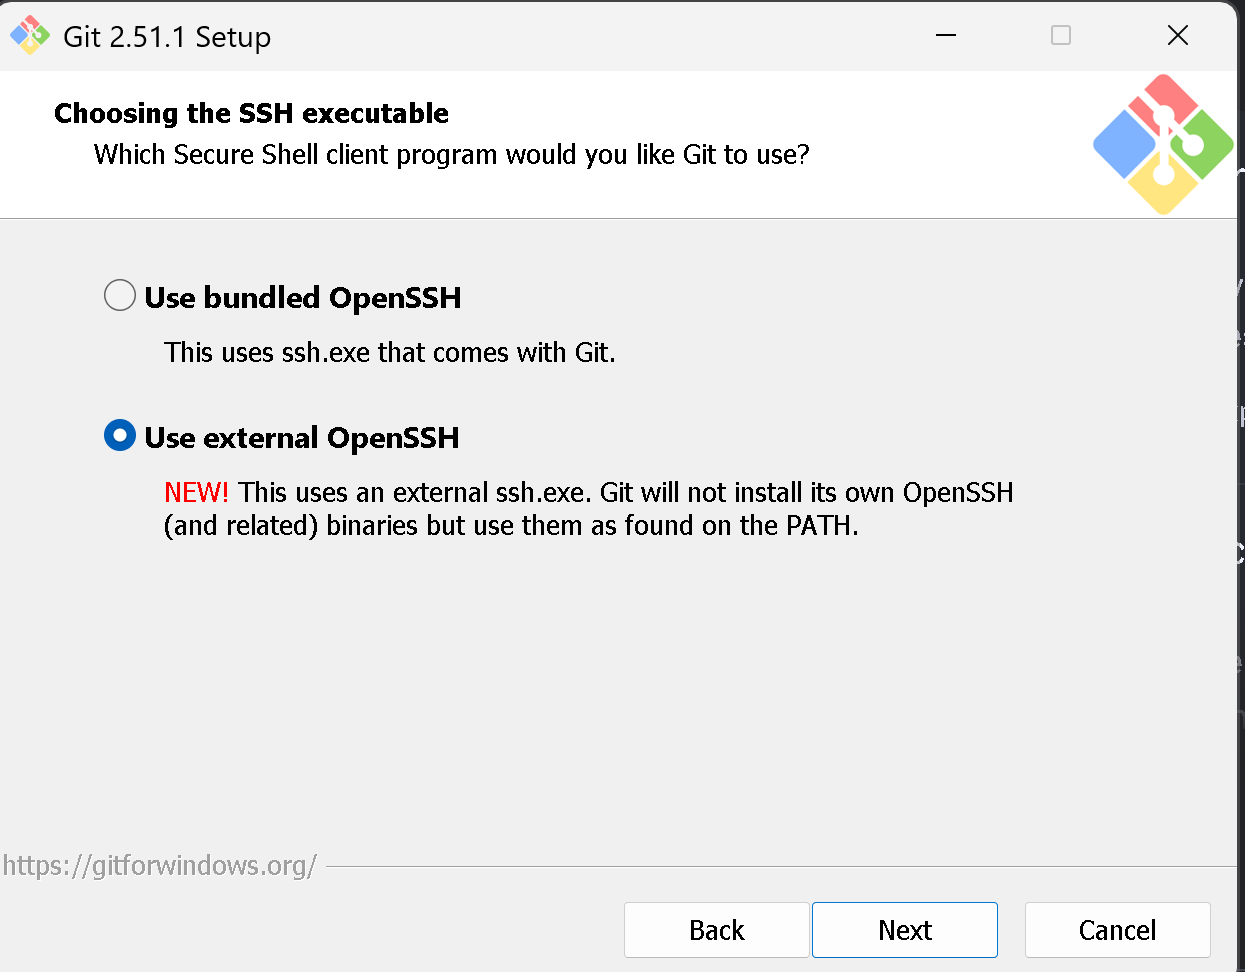Click the "found on the PATH" description line
The height and width of the screenshot is (972, 1245).
coord(510,526)
